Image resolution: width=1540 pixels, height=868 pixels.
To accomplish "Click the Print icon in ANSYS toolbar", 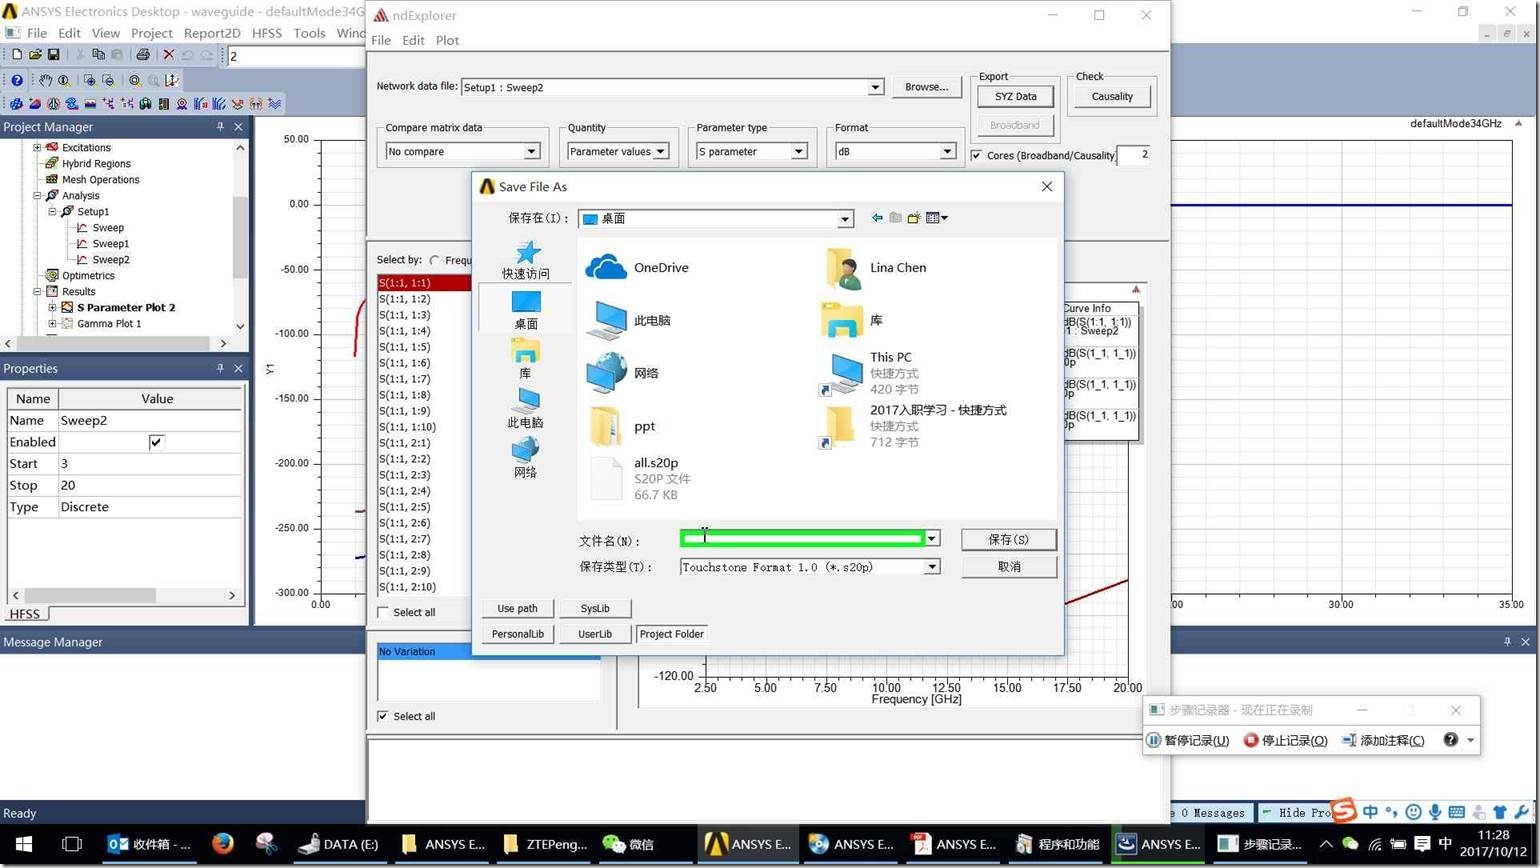I will coord(142,55).
